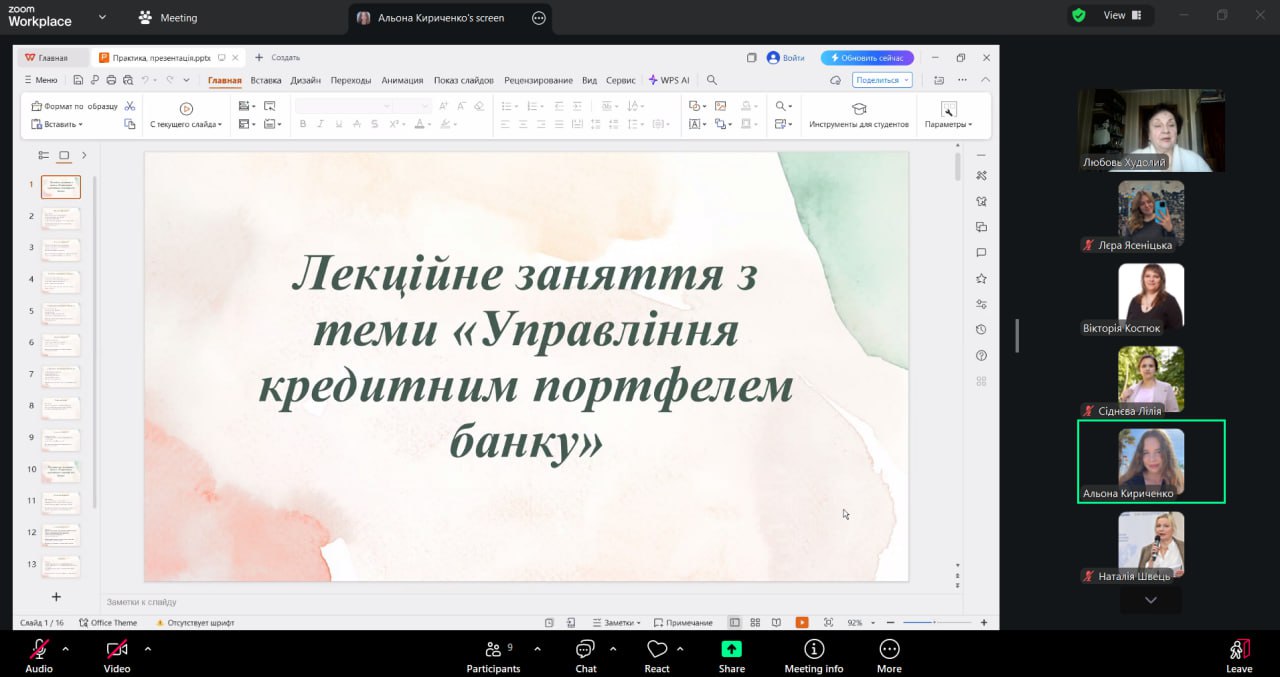
Task: Open the Zoom Workplace dropdown chevron
Action: [x=102, y=17]
